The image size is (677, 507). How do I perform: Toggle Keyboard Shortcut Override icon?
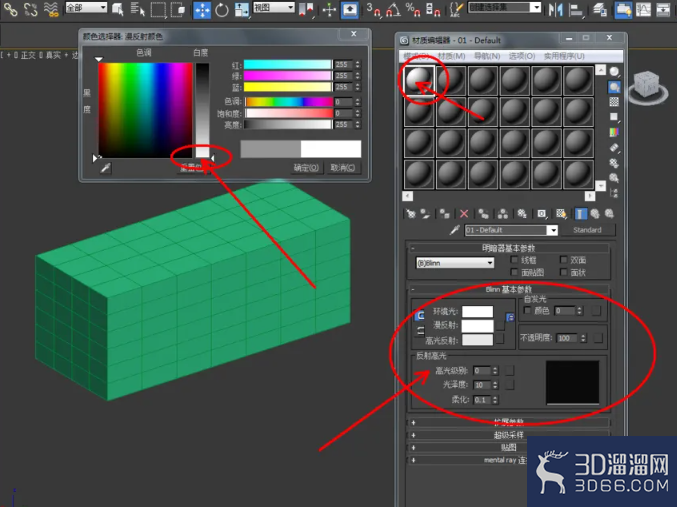(x=350, y=10)
